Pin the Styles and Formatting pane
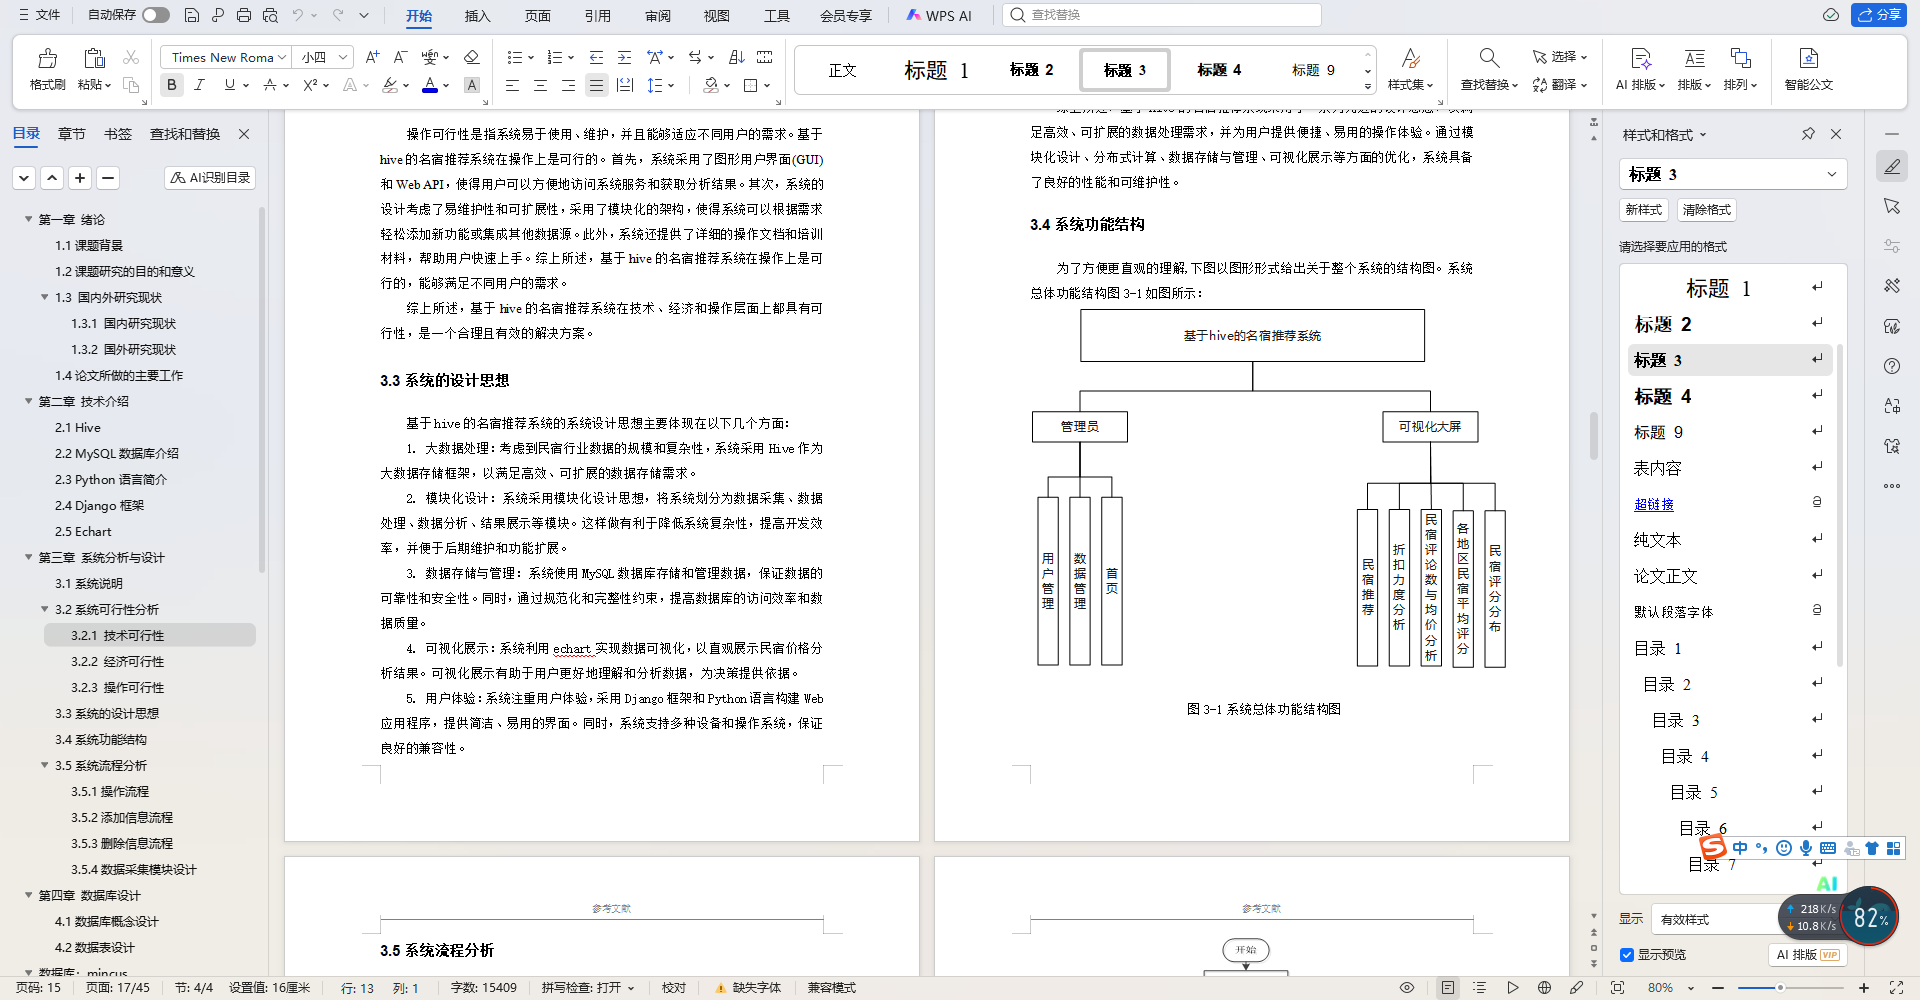Image resolution: width=1920 pixels, height=1000 pixels. point(1808,134)
